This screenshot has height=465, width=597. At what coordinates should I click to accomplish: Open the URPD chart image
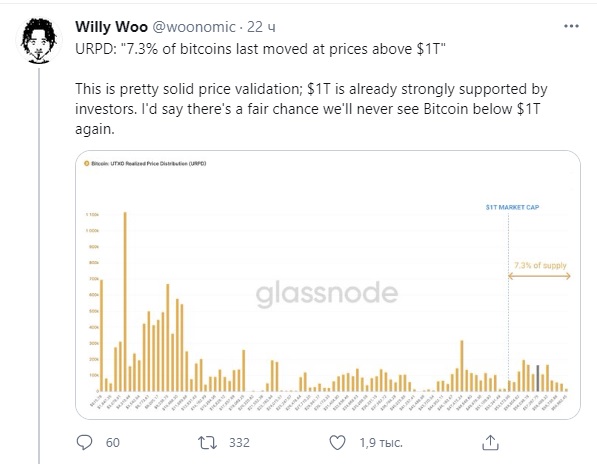point(328,285)
